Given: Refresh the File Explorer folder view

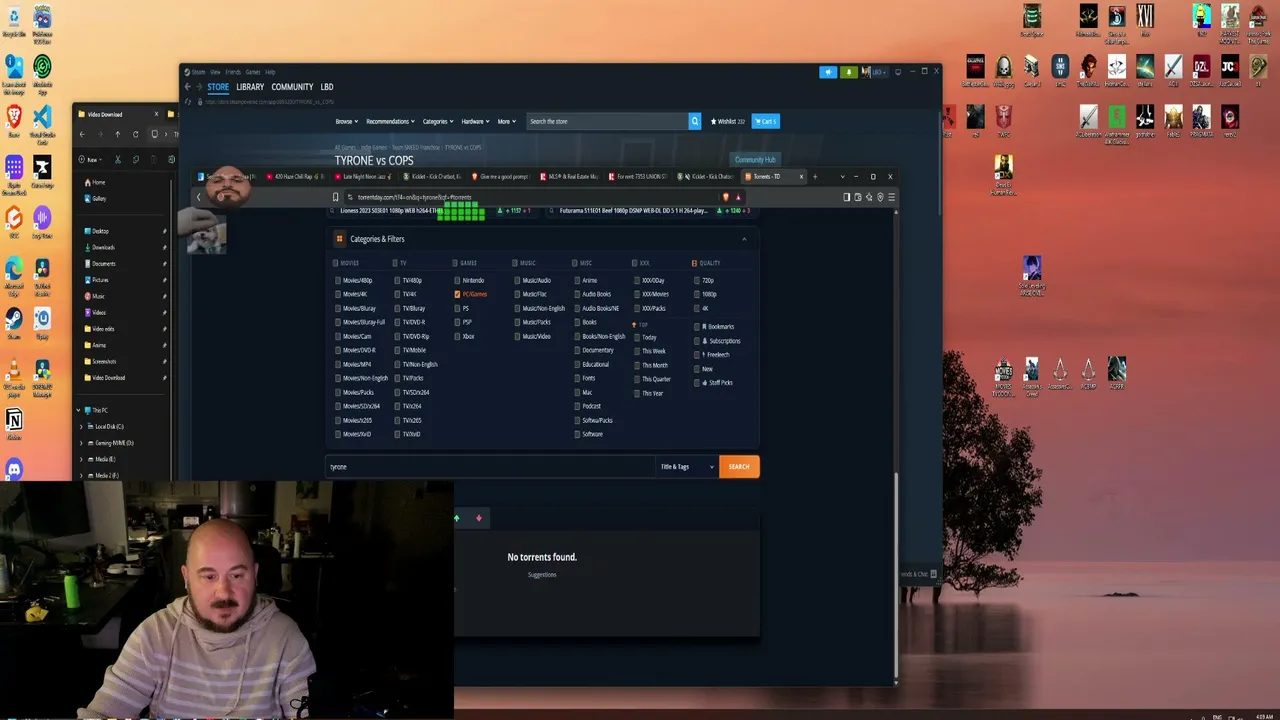Looking at the screenshot, I should tap(135, 134).
